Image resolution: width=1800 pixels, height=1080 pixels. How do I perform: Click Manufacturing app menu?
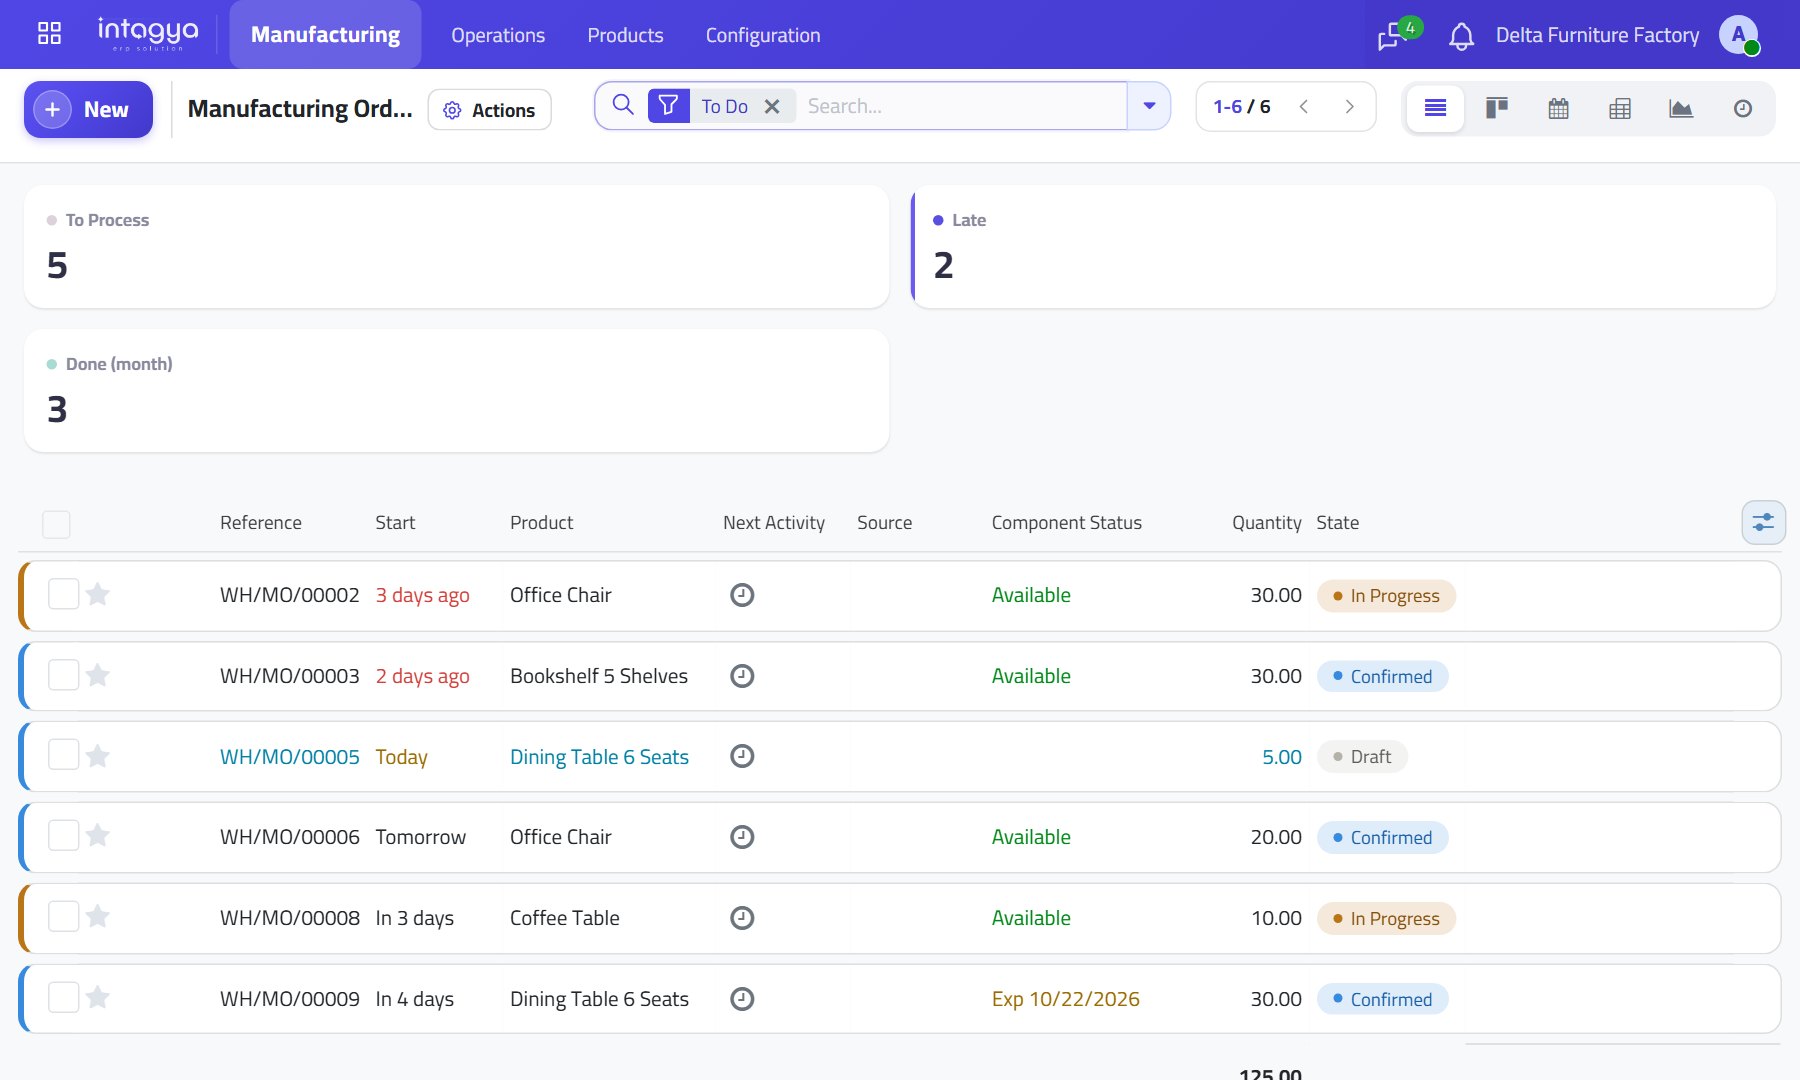point(325,35)
